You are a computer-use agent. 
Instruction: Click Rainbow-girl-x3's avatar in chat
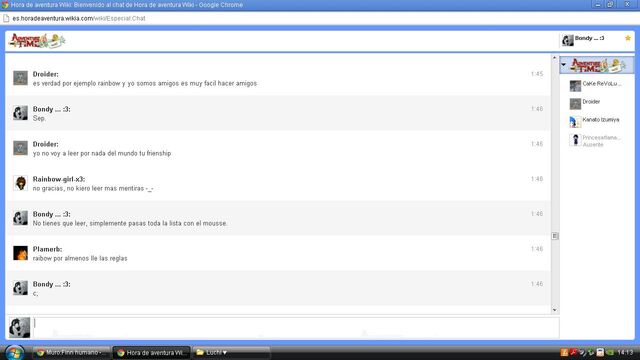click(20, 183)
